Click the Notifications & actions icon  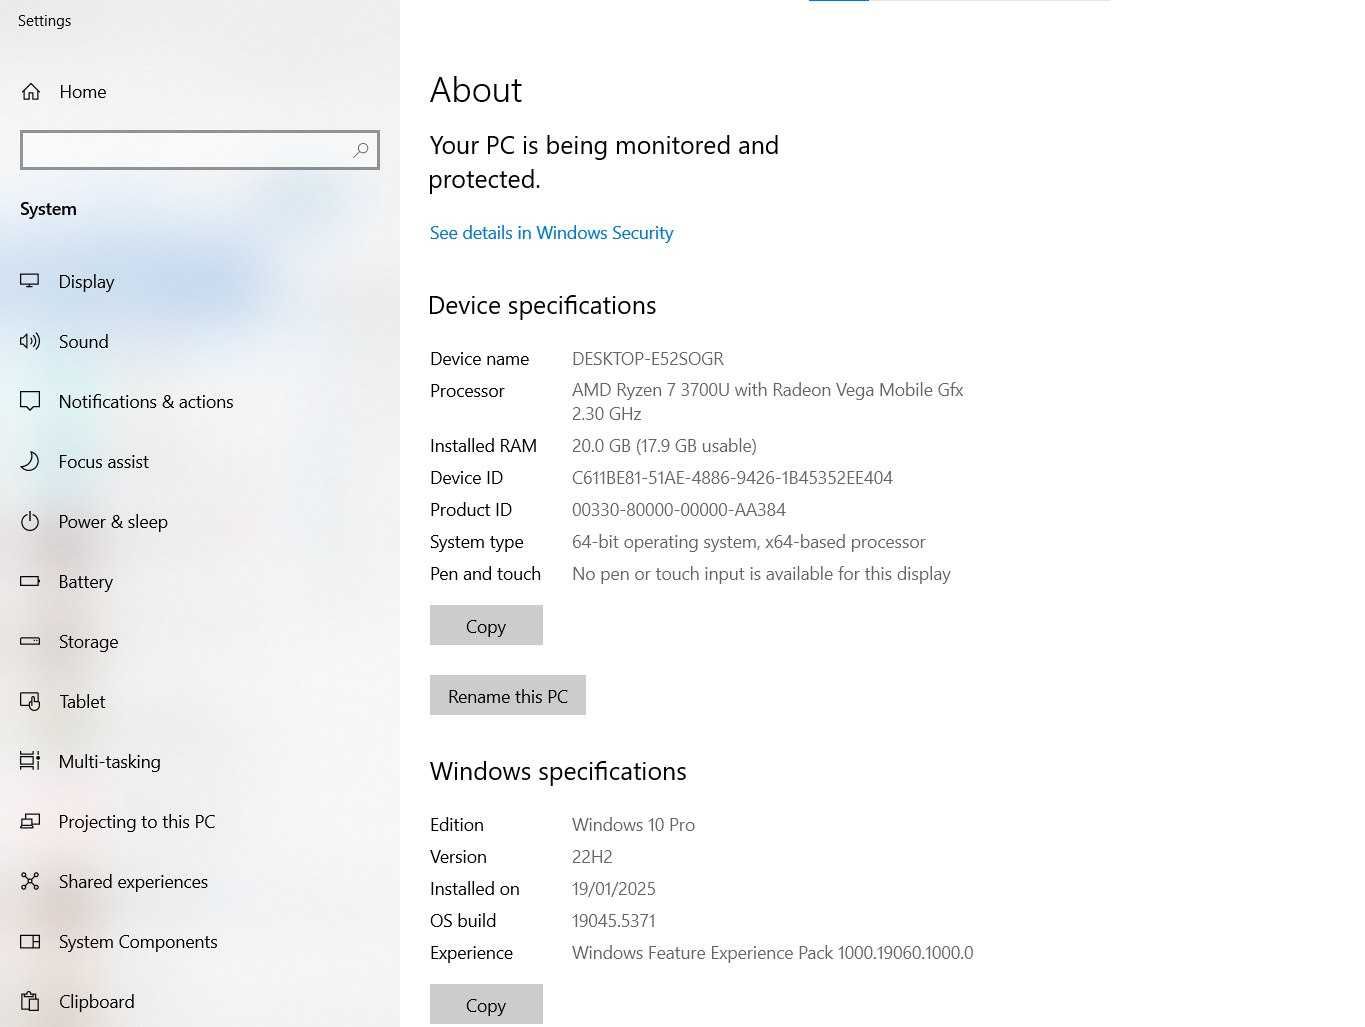pyautogui.click(x=30, y=401)
